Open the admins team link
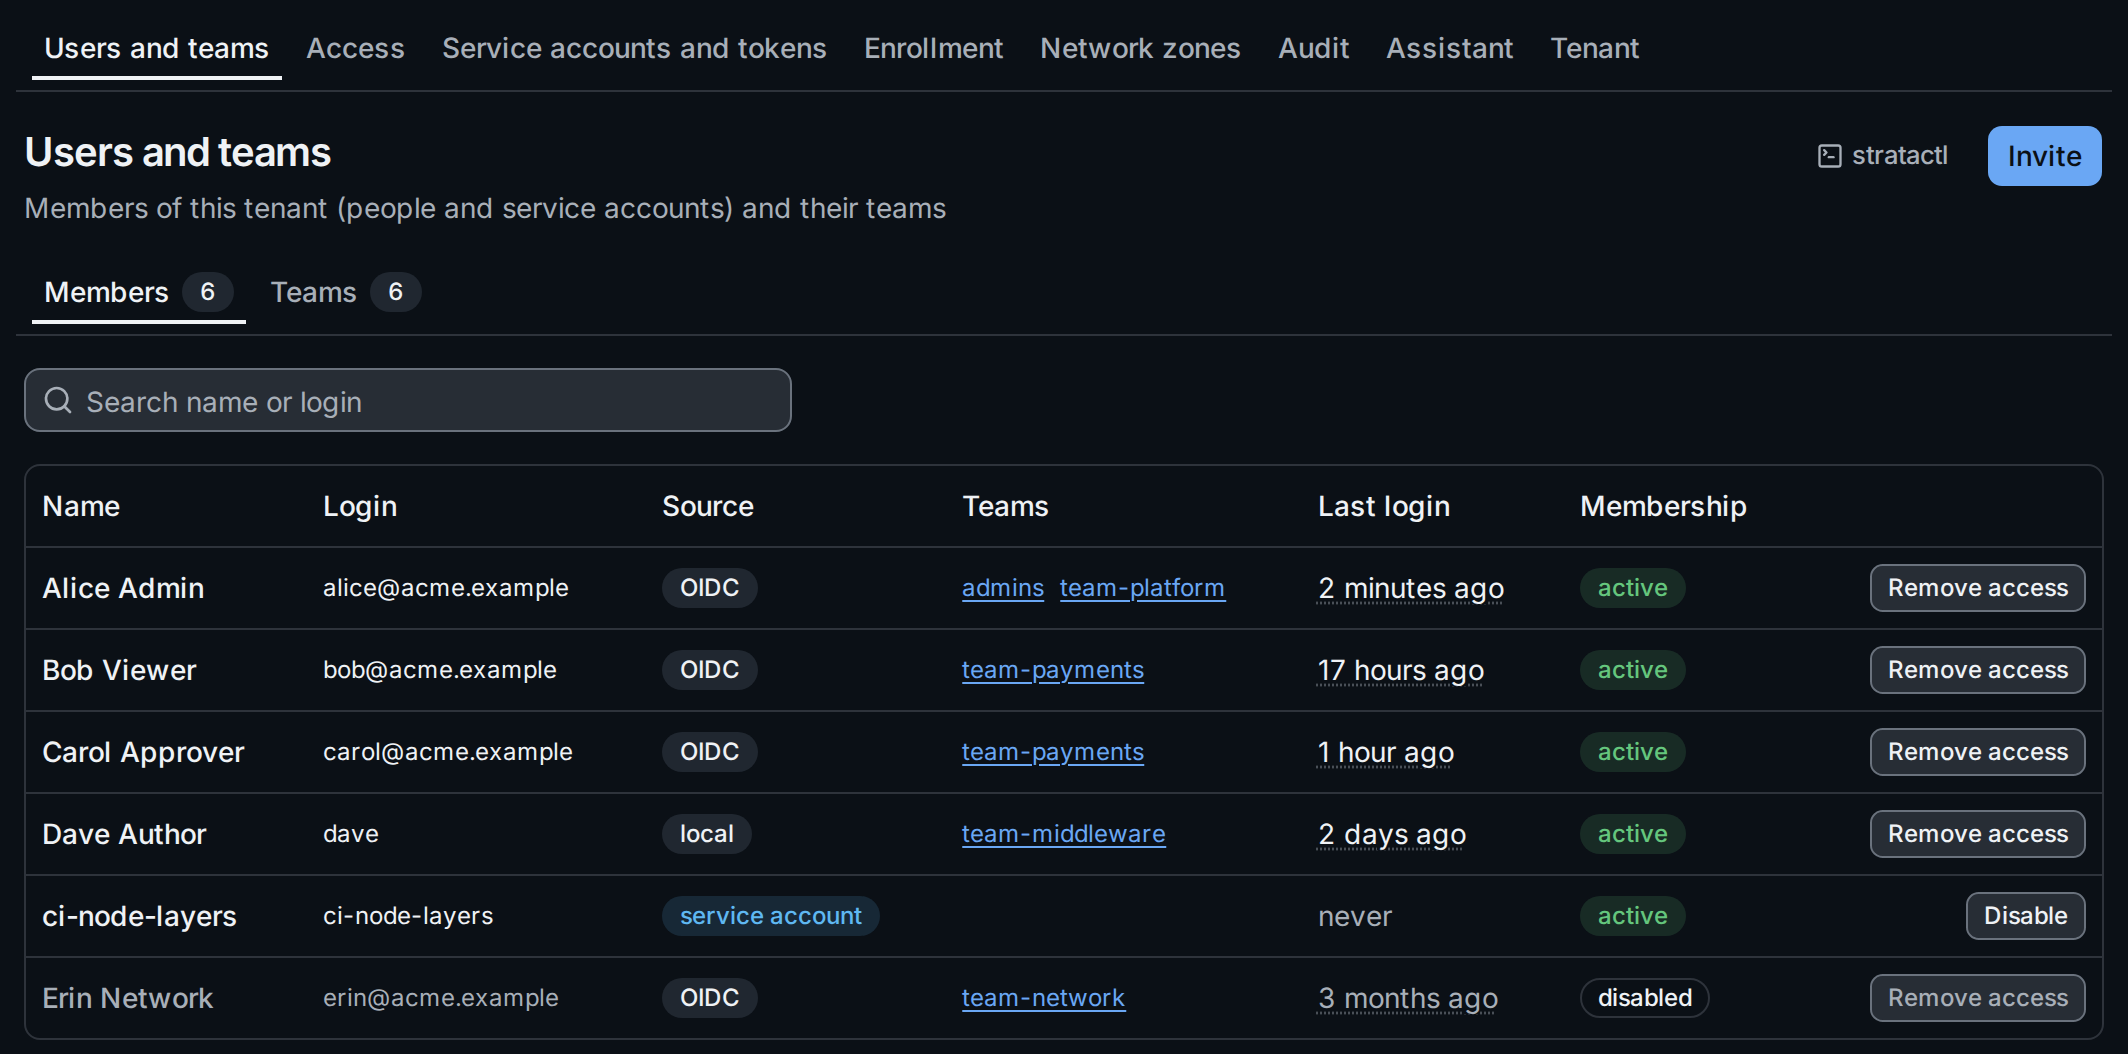Image resolution: width=2128 pixels, height=1054 pixels. pos(1002,588)
